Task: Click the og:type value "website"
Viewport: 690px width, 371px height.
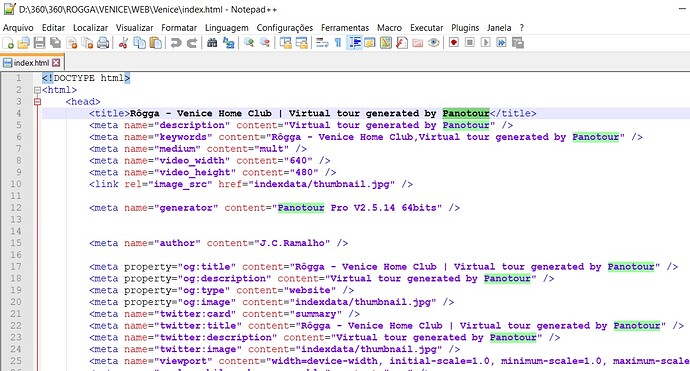Action: (x=309, y=290)
